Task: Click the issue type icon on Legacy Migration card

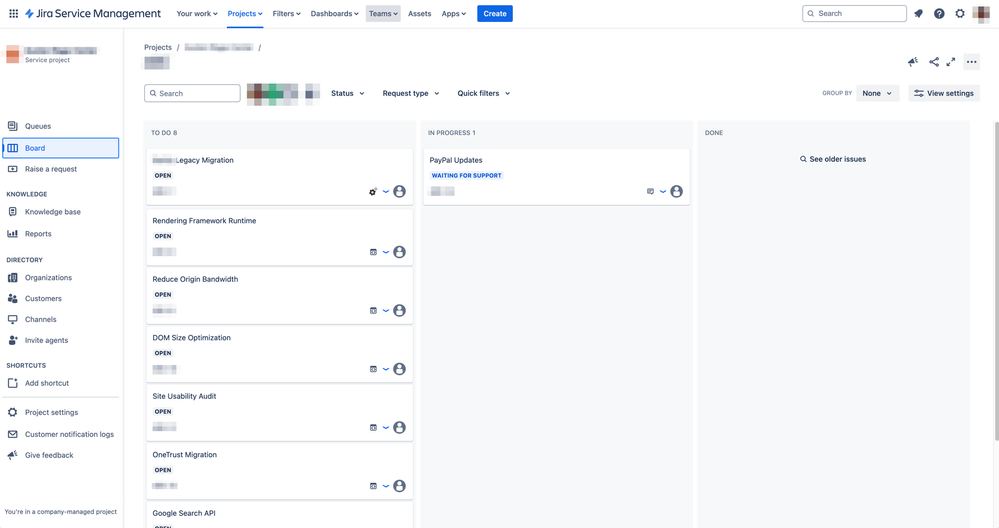Action: 373,191
